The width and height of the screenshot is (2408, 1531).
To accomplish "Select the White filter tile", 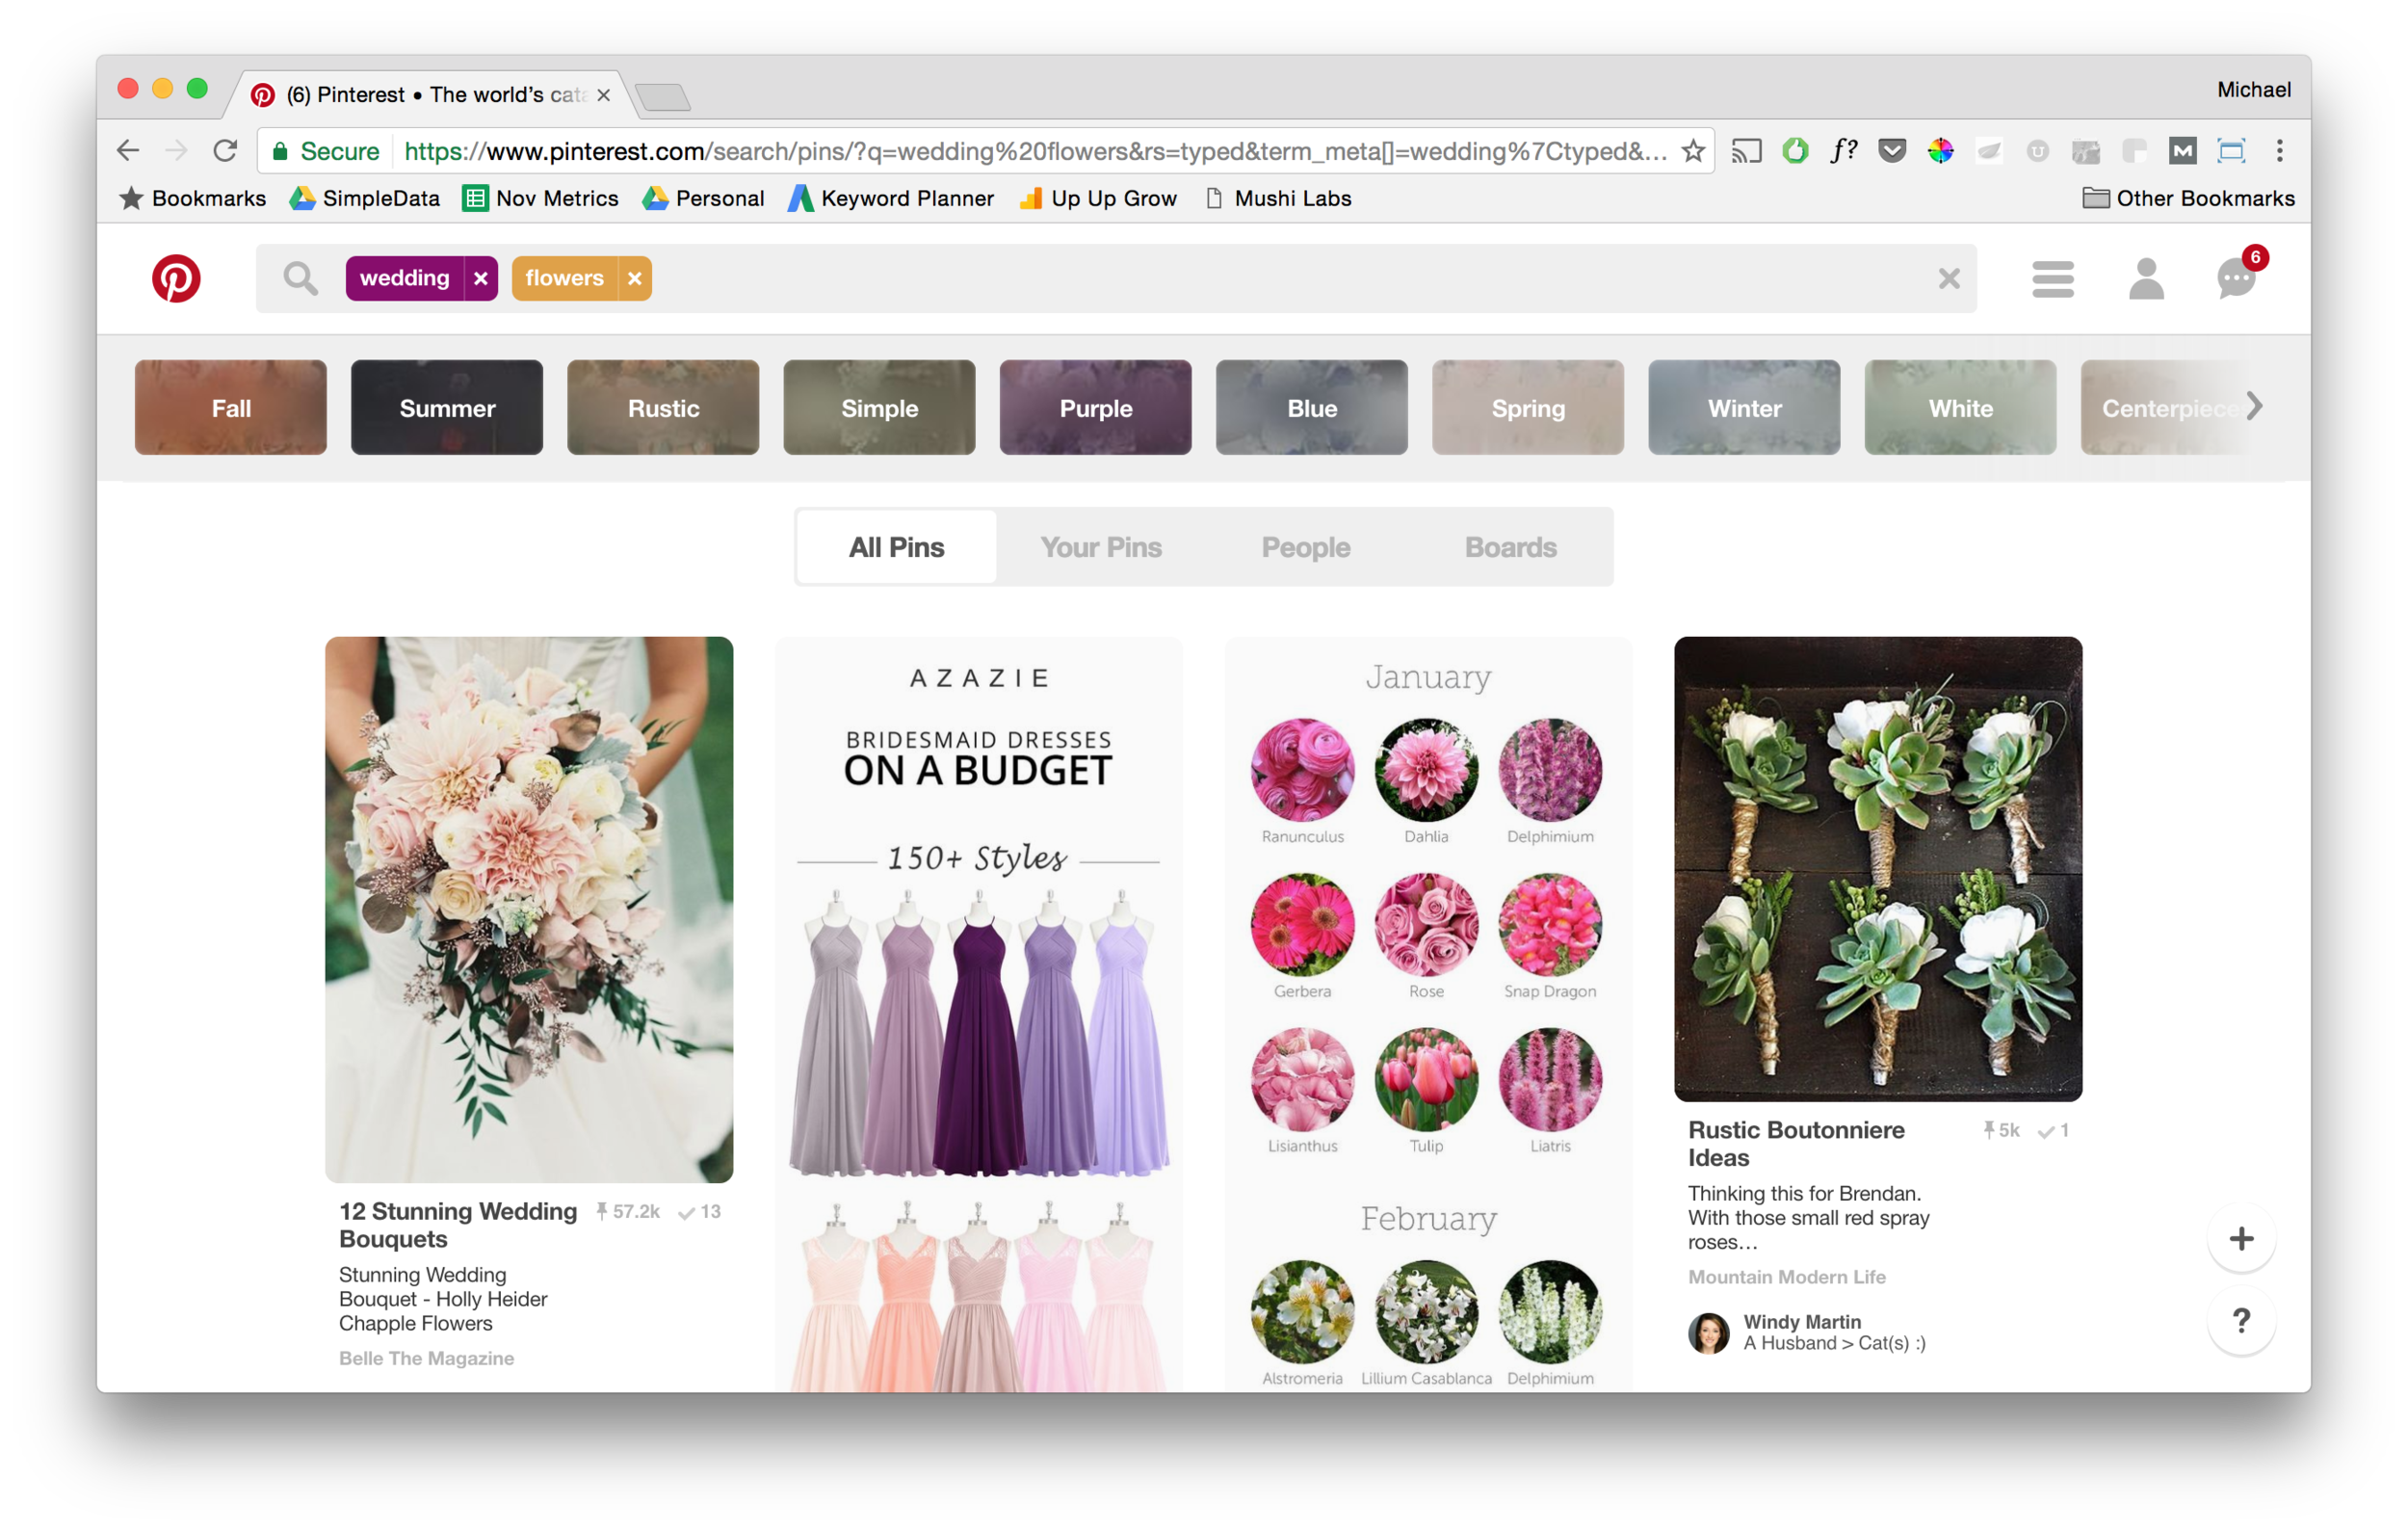I will click(x=1960, y=407).
